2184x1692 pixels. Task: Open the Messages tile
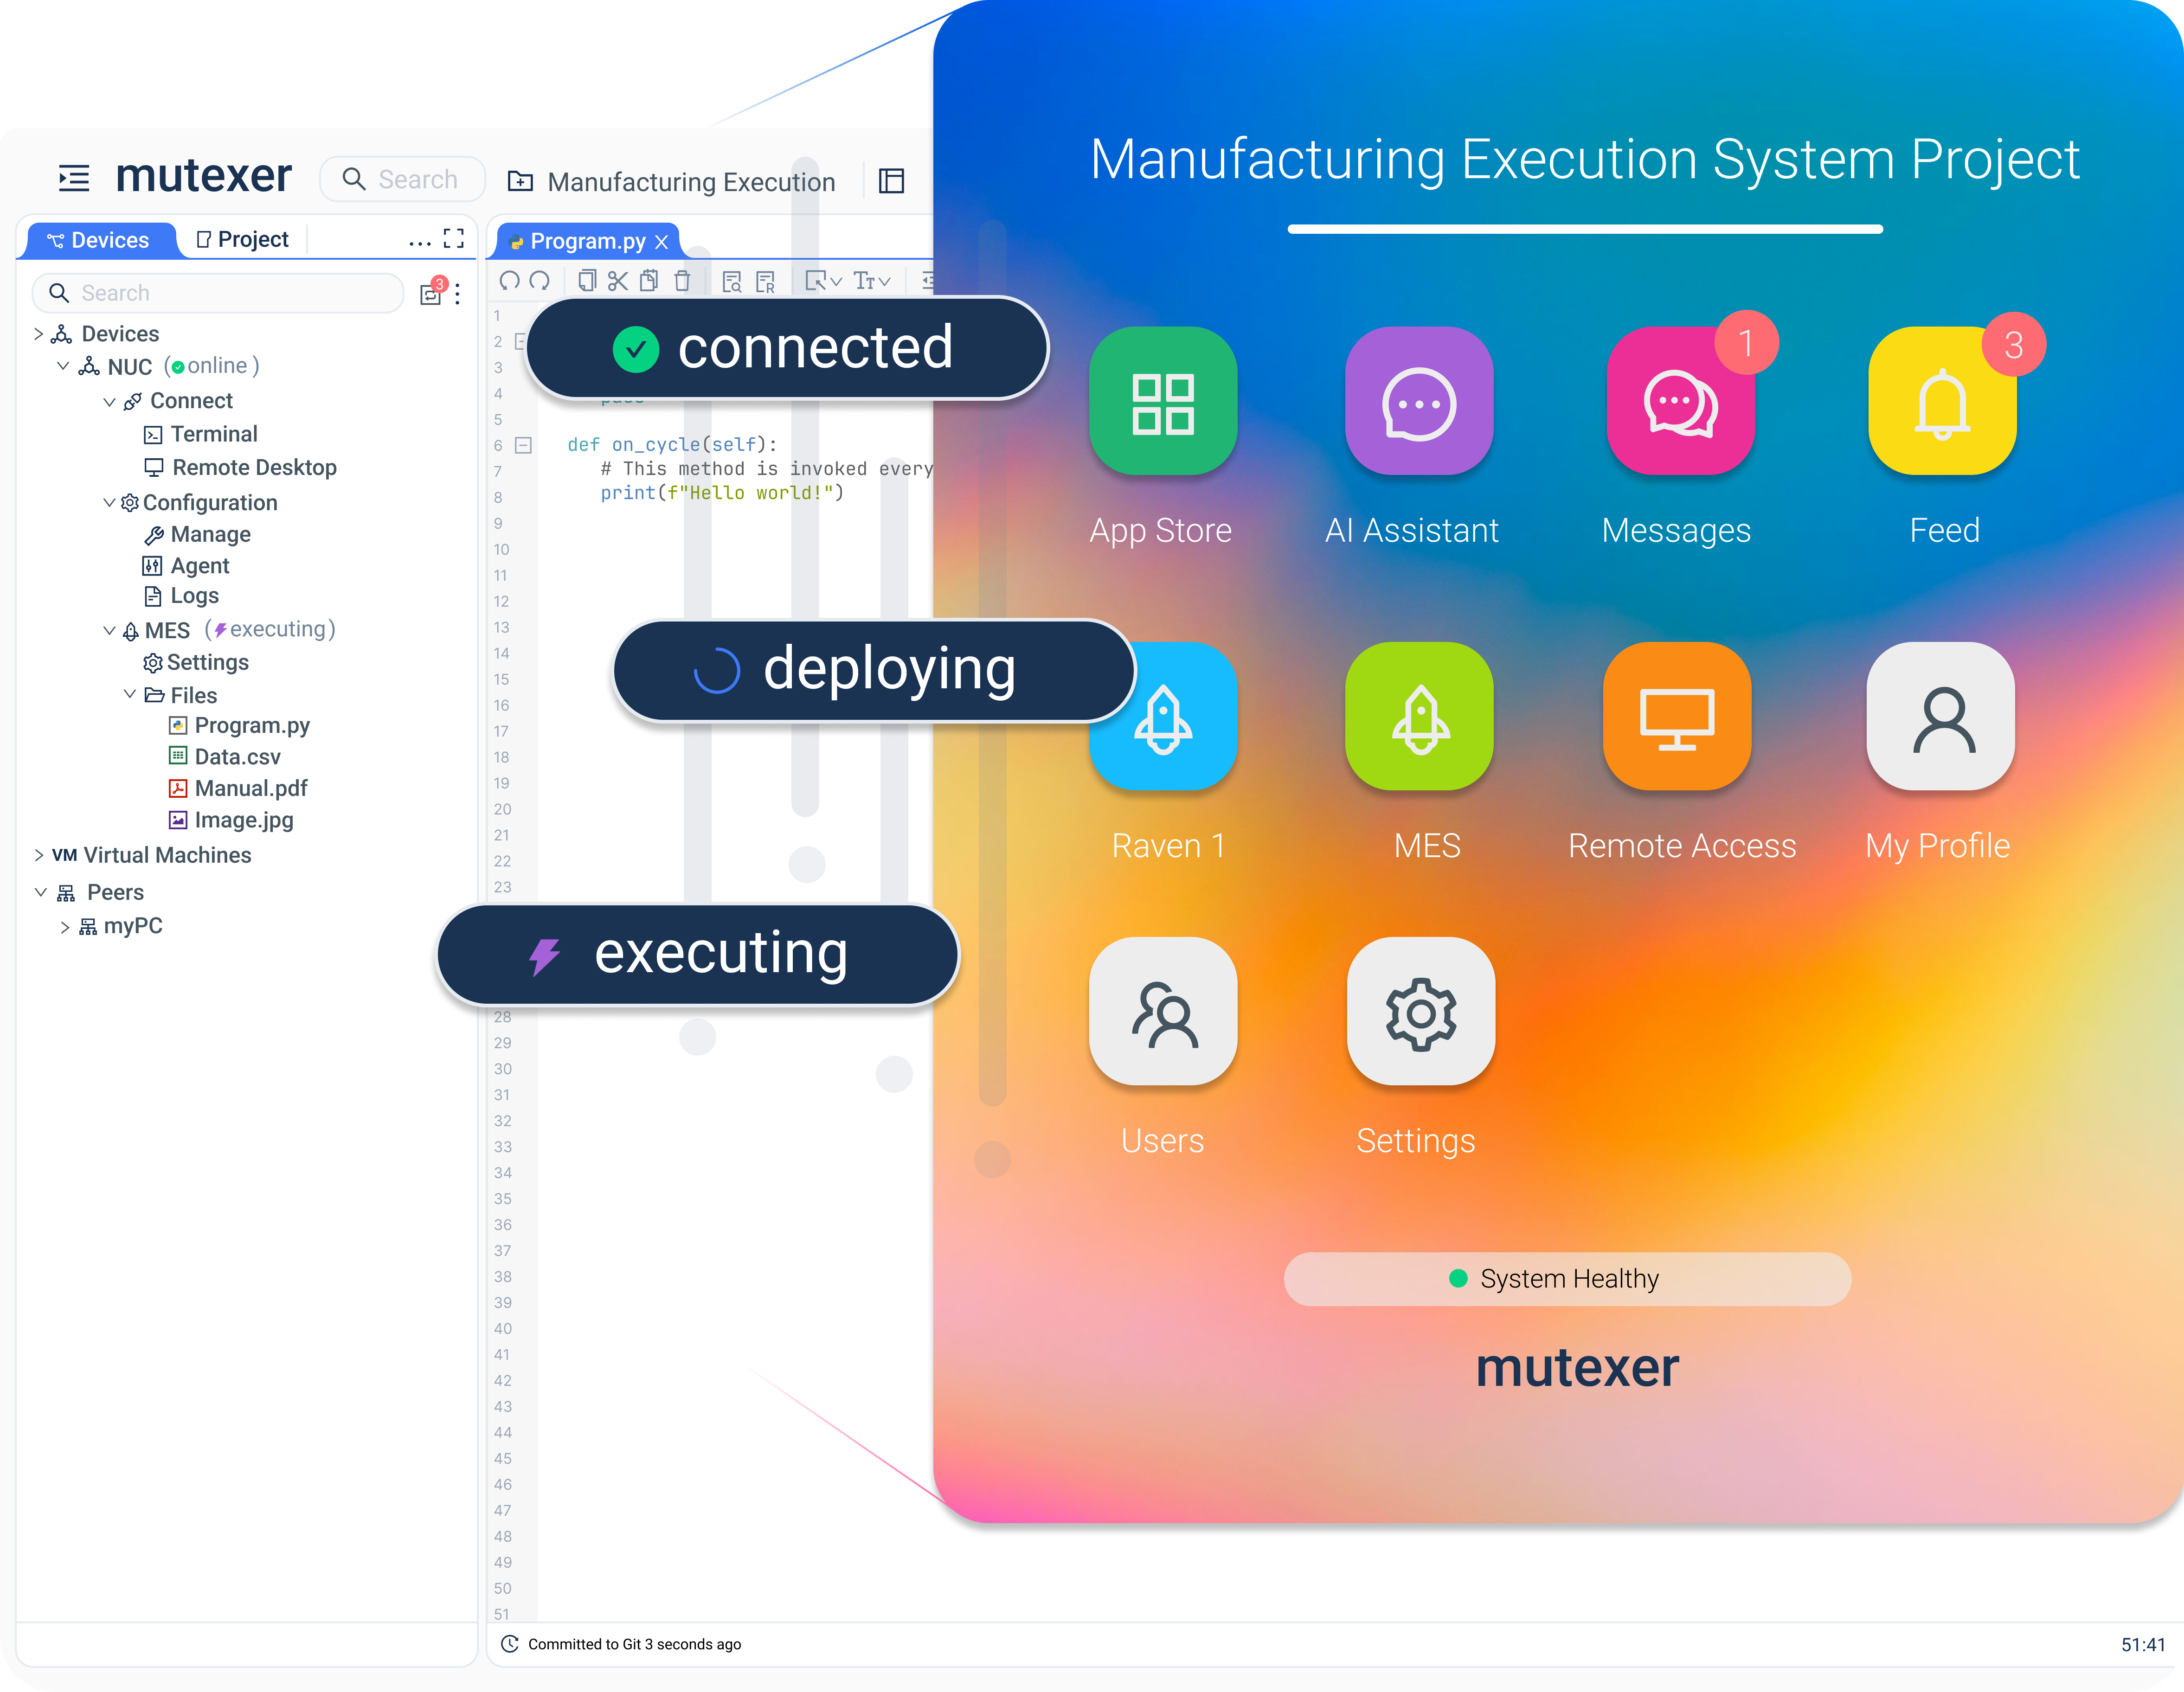1680,401
